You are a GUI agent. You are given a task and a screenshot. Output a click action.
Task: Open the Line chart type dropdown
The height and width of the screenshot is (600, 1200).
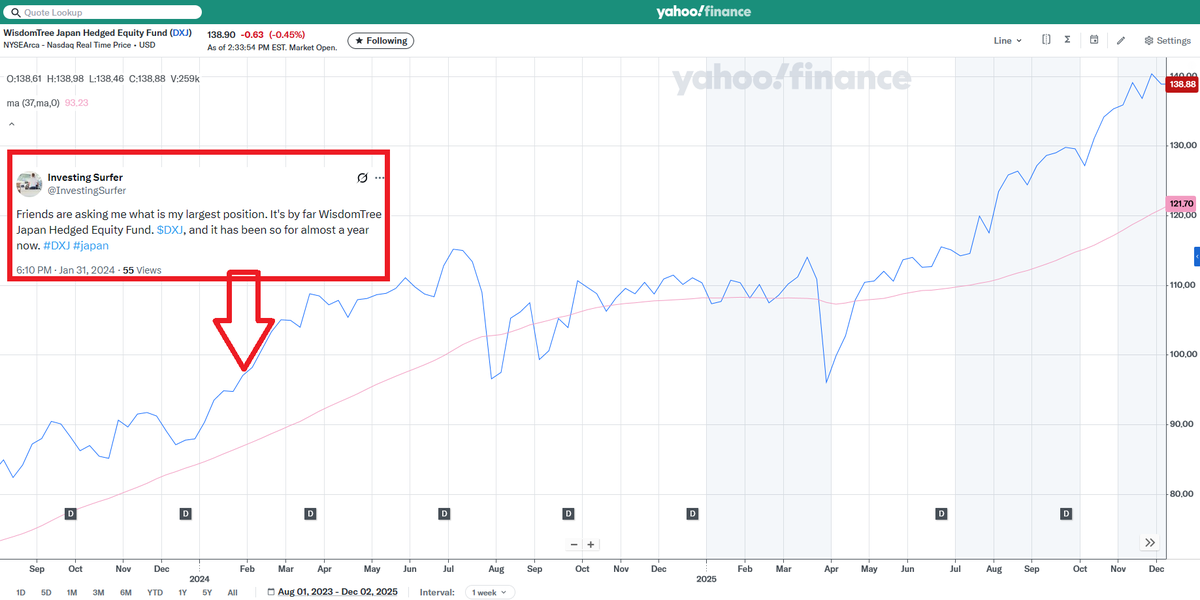point(1008,41)
